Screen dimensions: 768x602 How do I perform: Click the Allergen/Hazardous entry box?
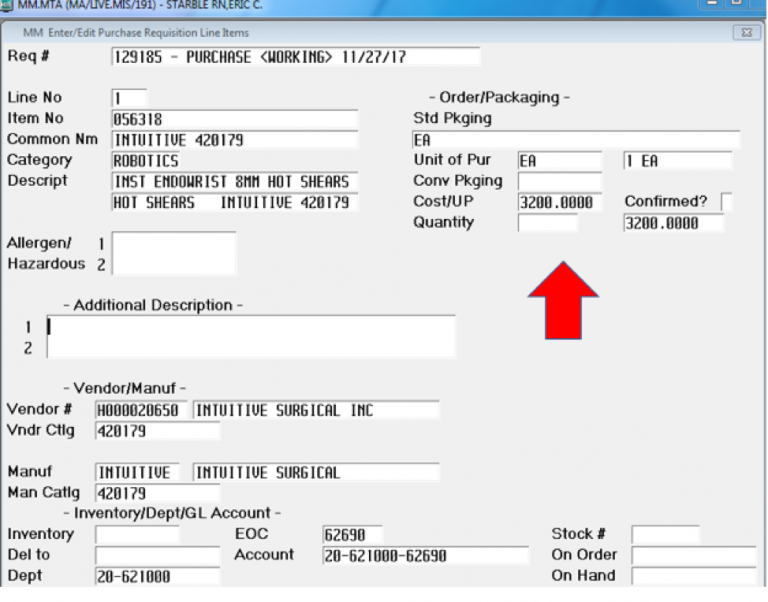[x=174, y=253]
